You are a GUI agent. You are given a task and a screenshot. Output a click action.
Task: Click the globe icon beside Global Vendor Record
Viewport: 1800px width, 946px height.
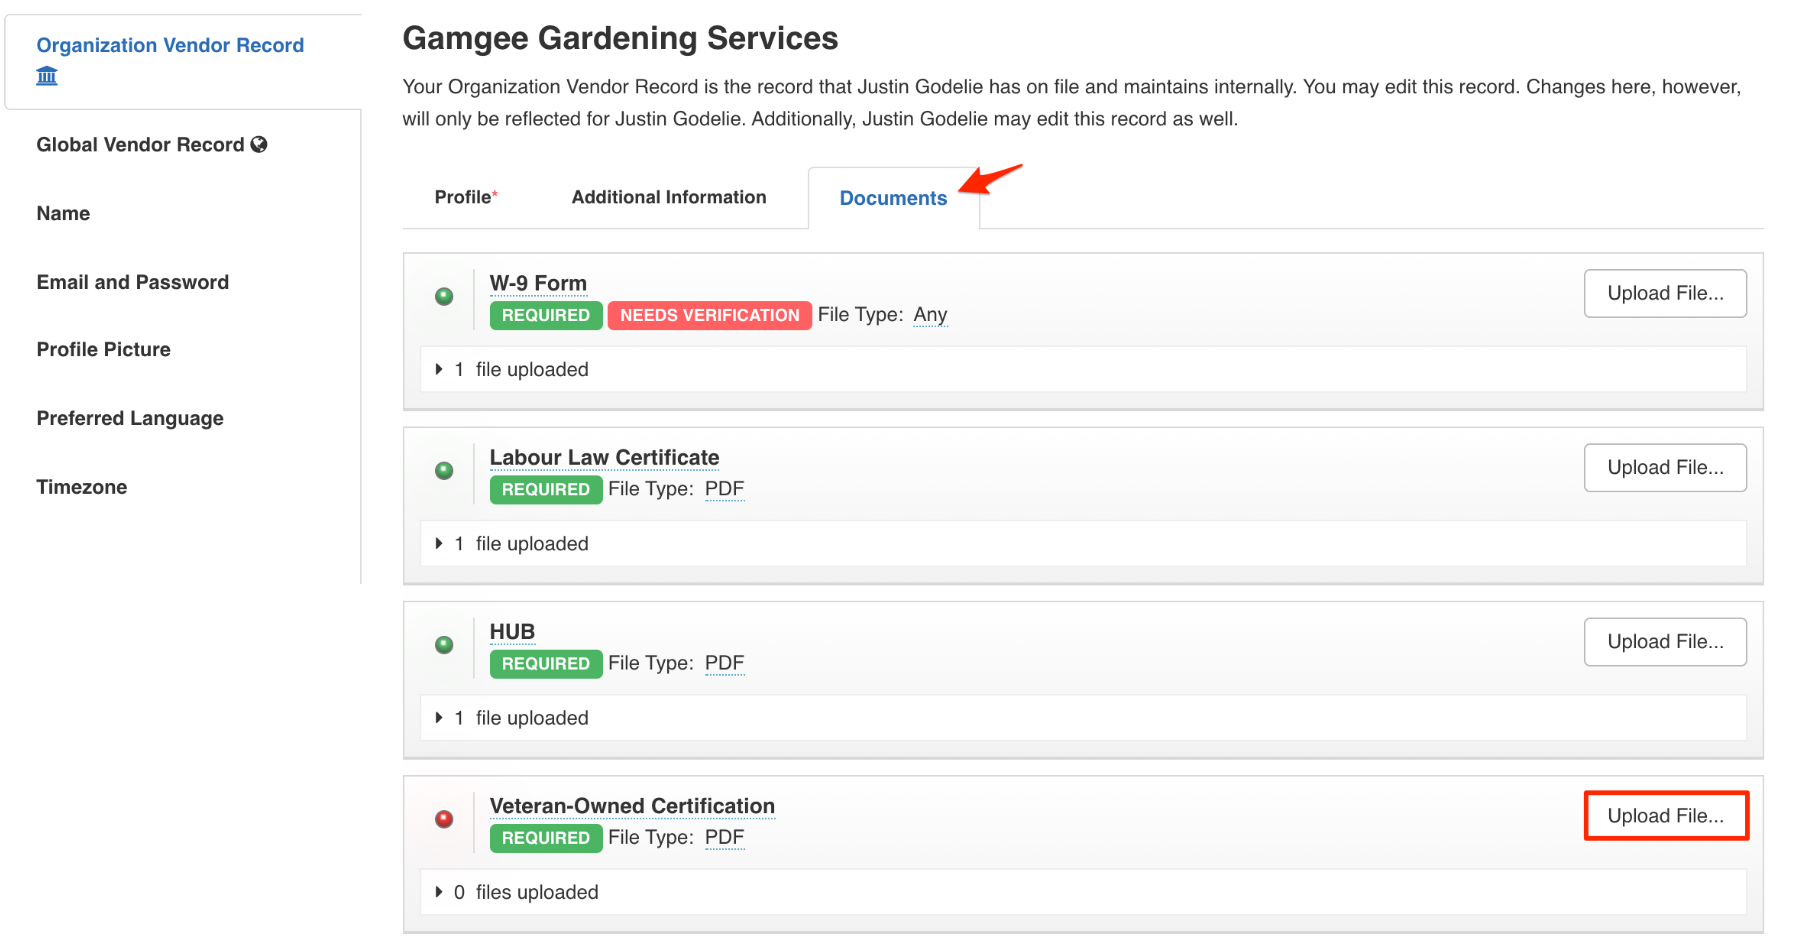pyautogui.click(x=259, y=144)
